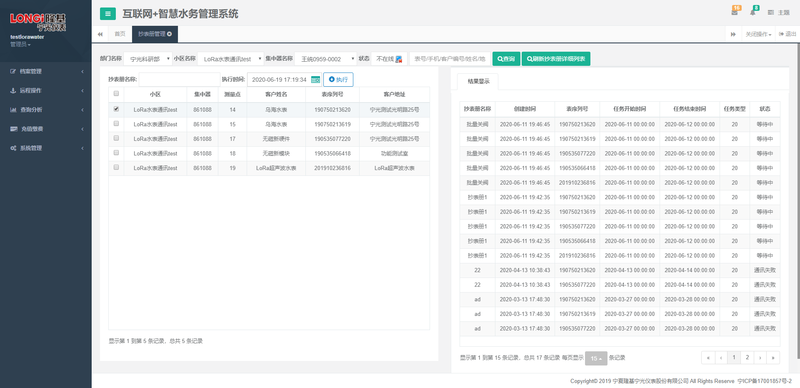This screenshot has height=388, width=800.
Task: Click the 充值缴费 card icon in sidebar
Action: click(x=13, y=129)
